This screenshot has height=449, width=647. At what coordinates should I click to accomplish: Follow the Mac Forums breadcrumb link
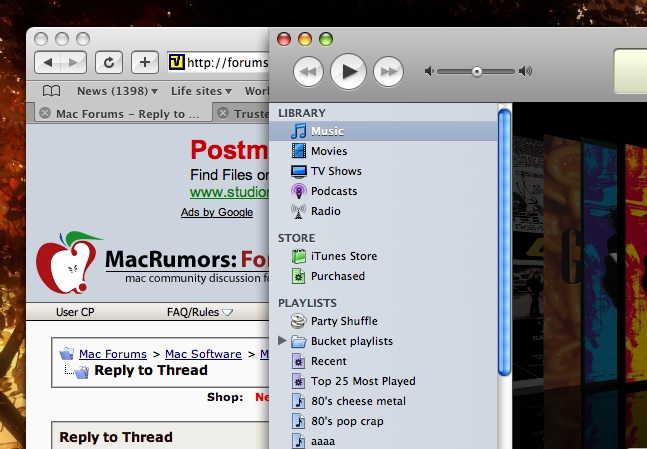click(x=113, y=354)
